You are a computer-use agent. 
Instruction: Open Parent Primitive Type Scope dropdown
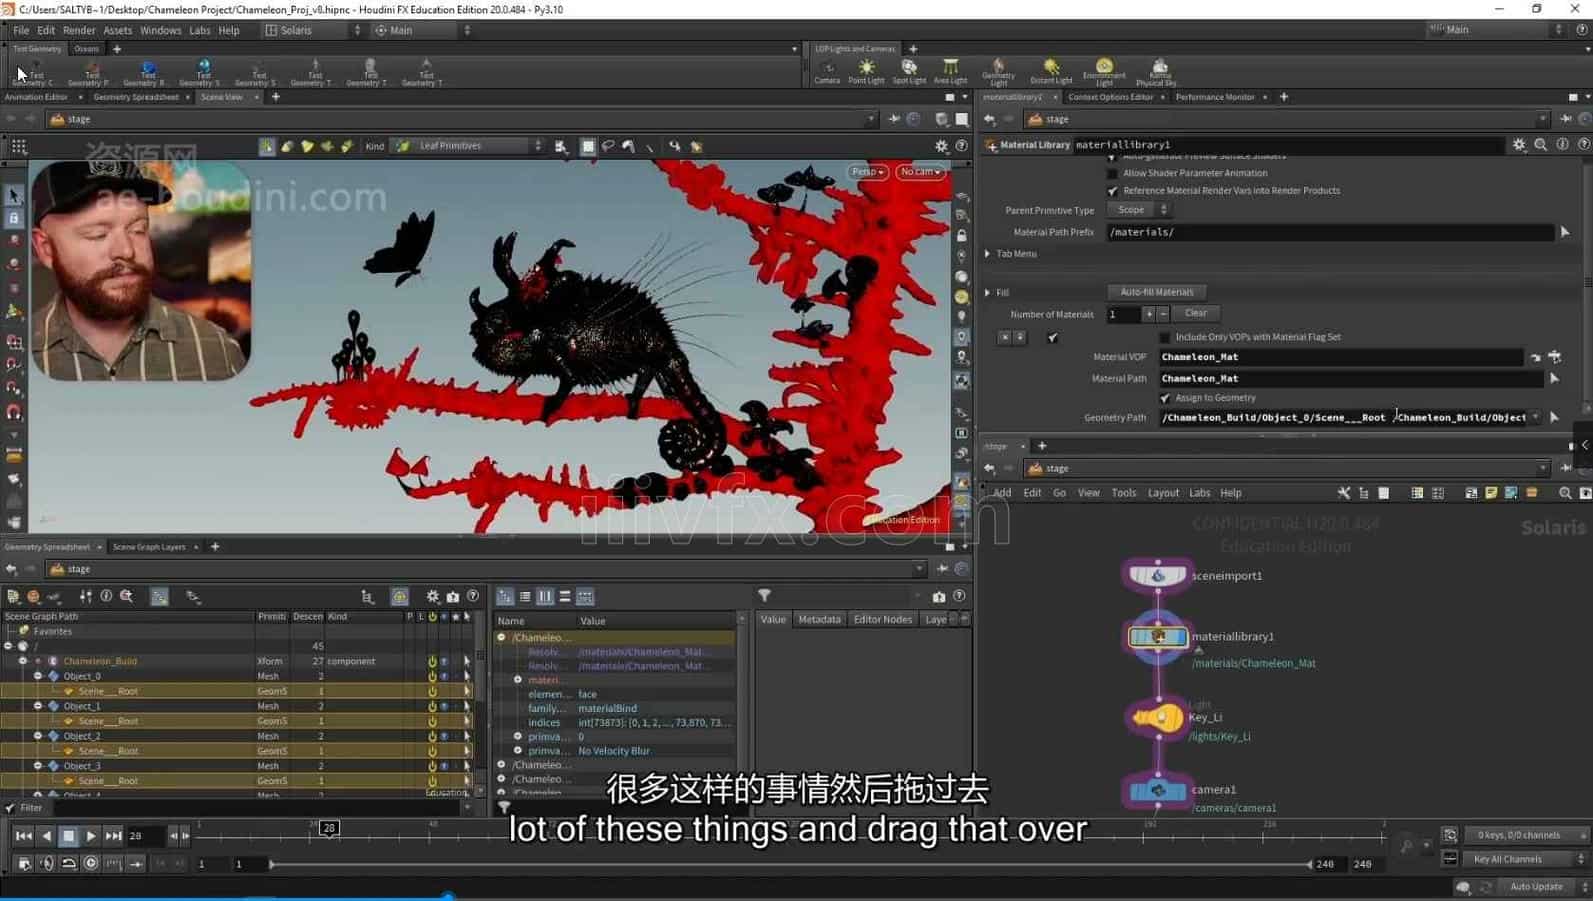coord(1138,210)
